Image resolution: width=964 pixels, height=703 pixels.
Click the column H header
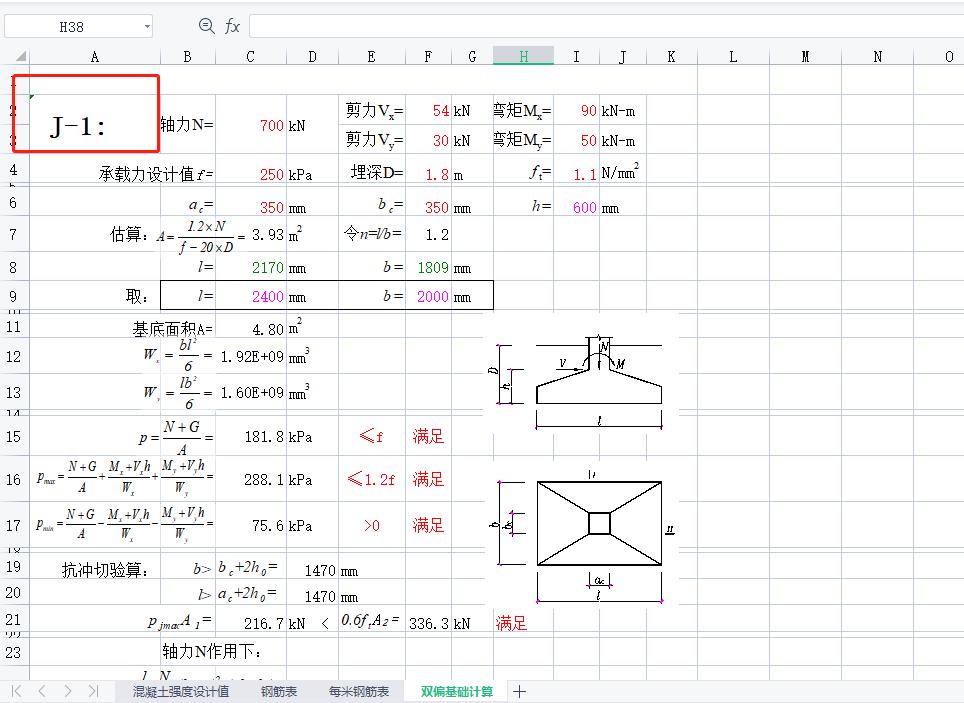click(x=522, y=56)
